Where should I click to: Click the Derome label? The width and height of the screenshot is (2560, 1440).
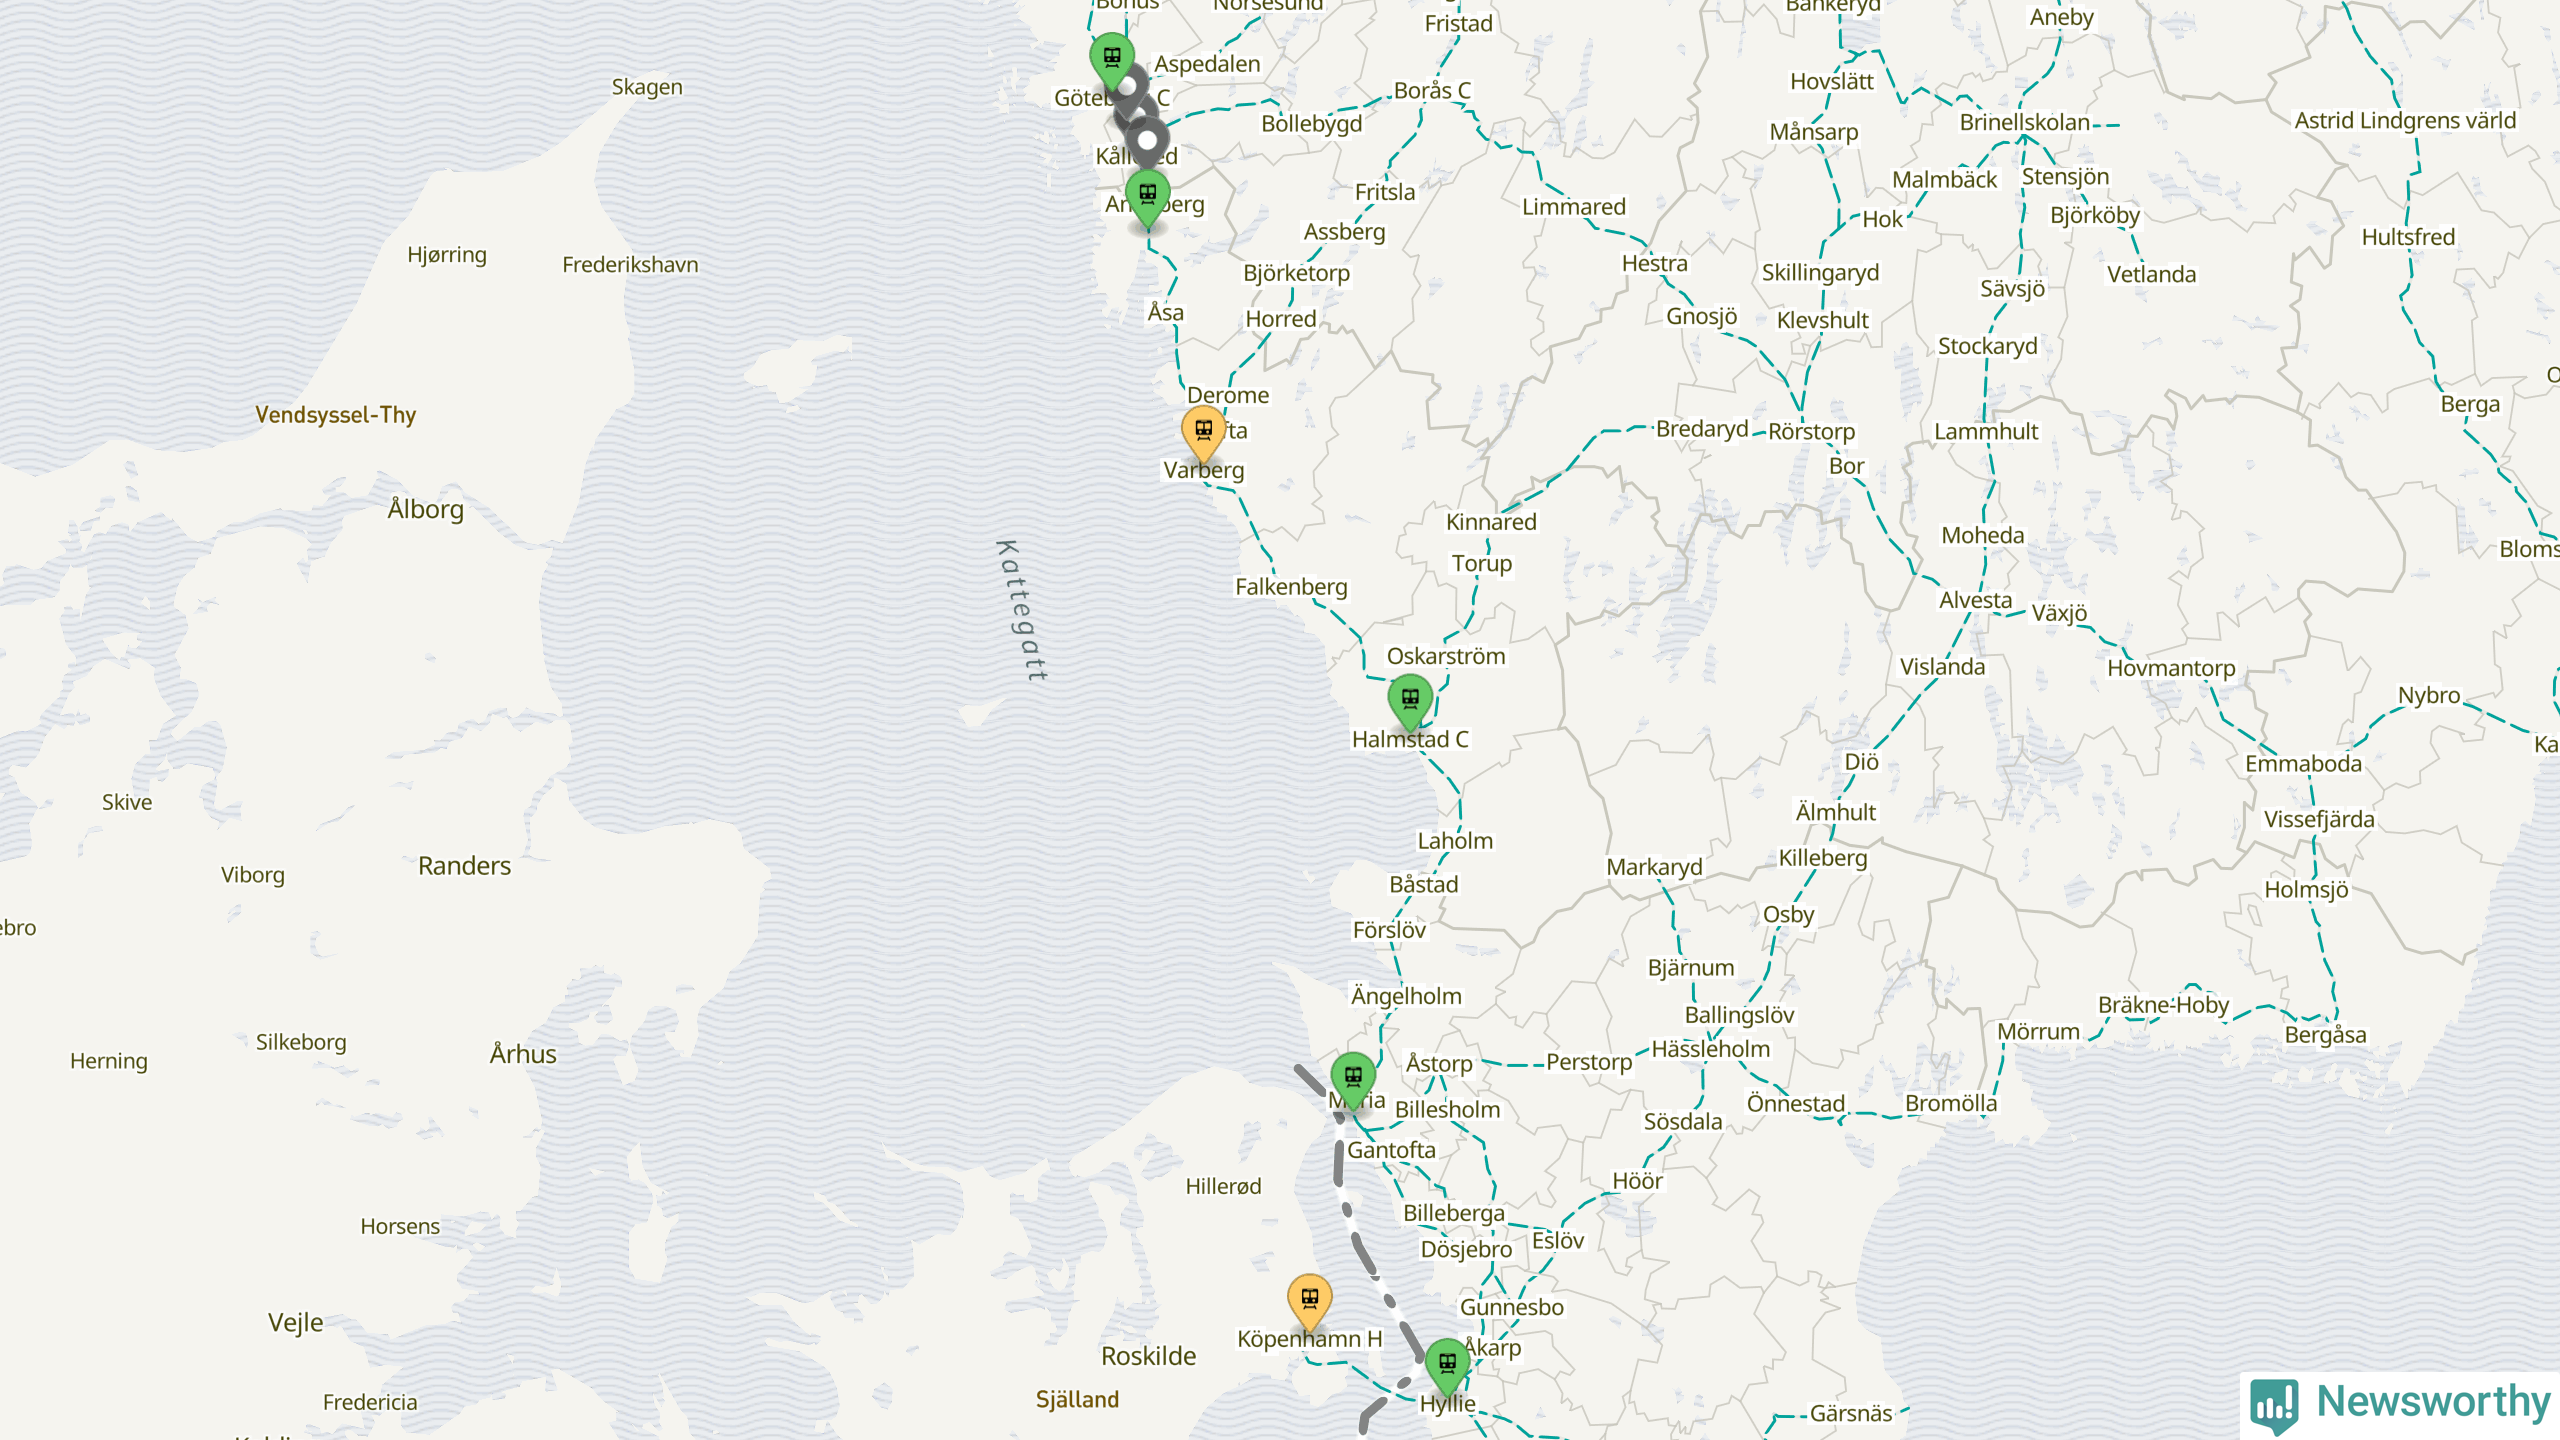pyautogui.click(x=1228, y=396)
